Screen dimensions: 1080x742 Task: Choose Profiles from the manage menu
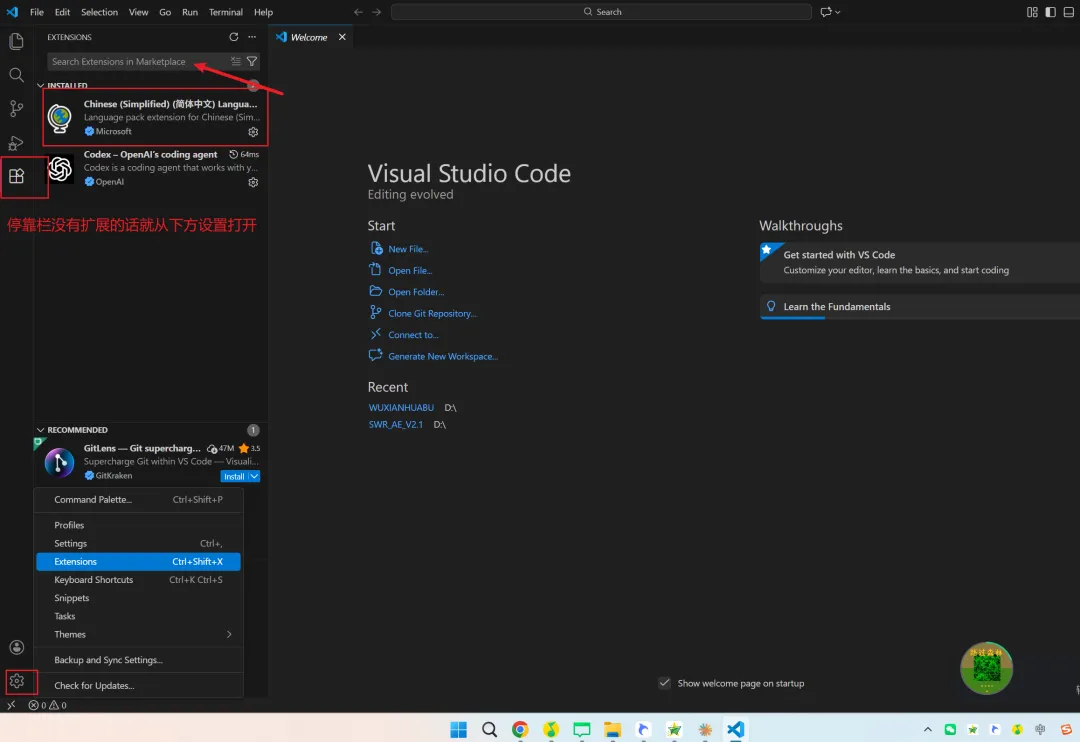(x=138, y=525)
